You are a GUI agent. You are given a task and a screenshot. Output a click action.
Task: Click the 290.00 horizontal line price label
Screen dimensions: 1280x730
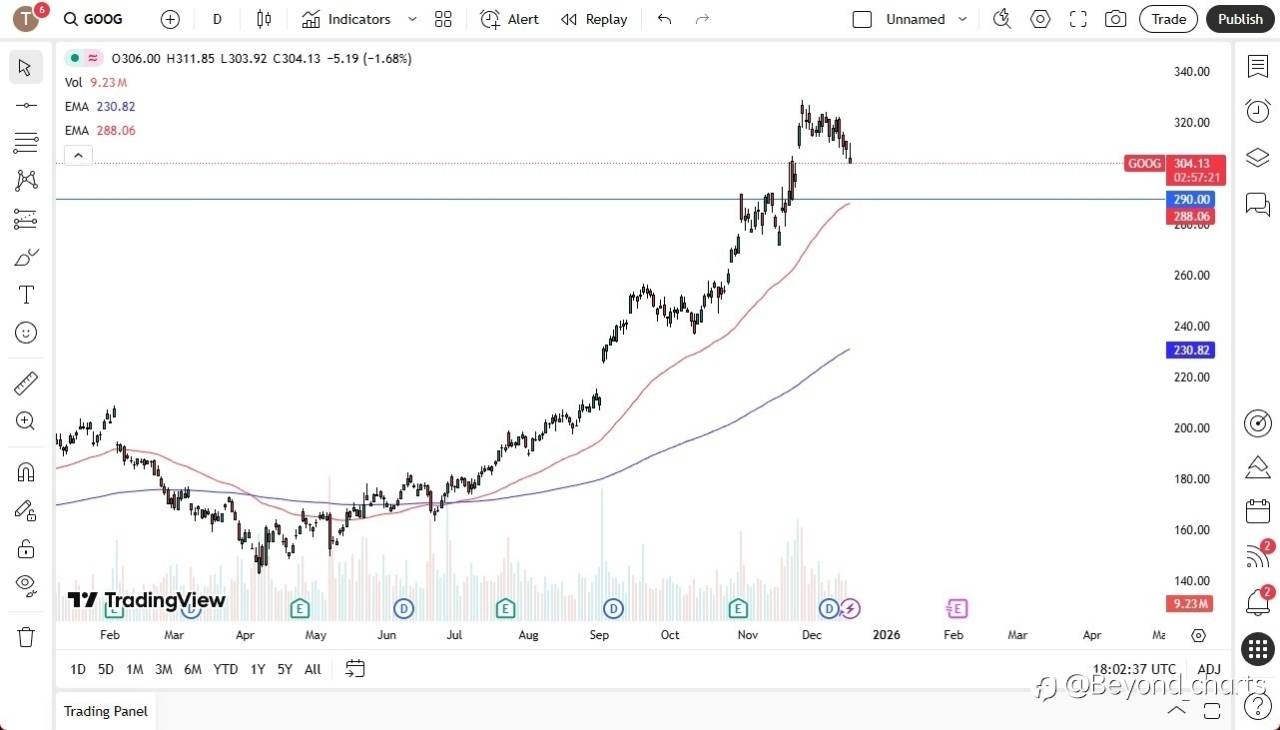click(1191, 199)
